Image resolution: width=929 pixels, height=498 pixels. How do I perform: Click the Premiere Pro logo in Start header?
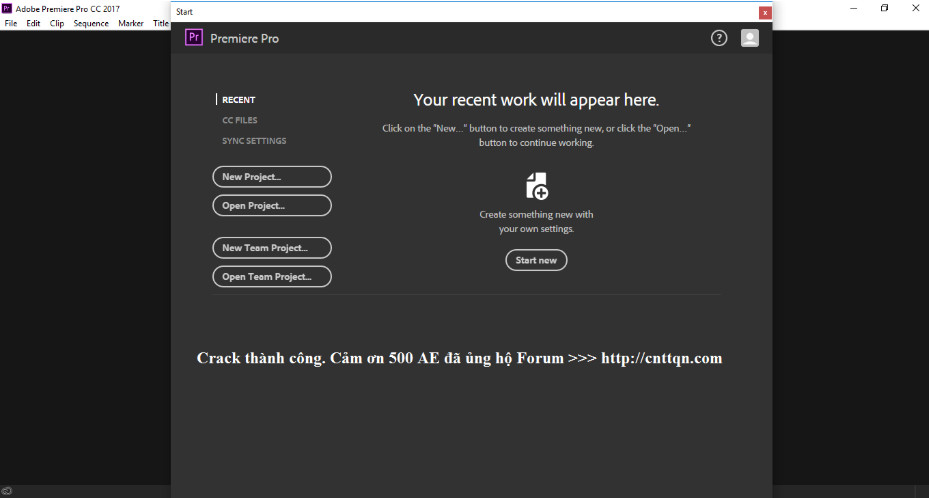coord(195,38)
